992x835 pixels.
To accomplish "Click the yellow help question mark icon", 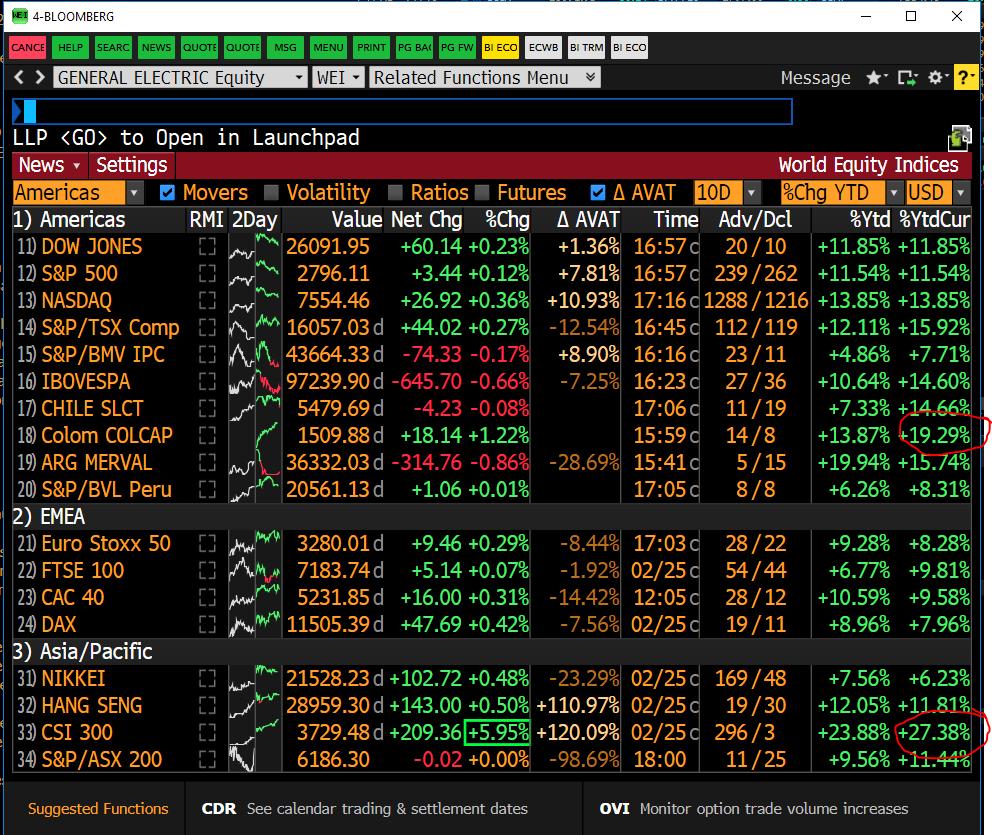I will coord(965,78).
